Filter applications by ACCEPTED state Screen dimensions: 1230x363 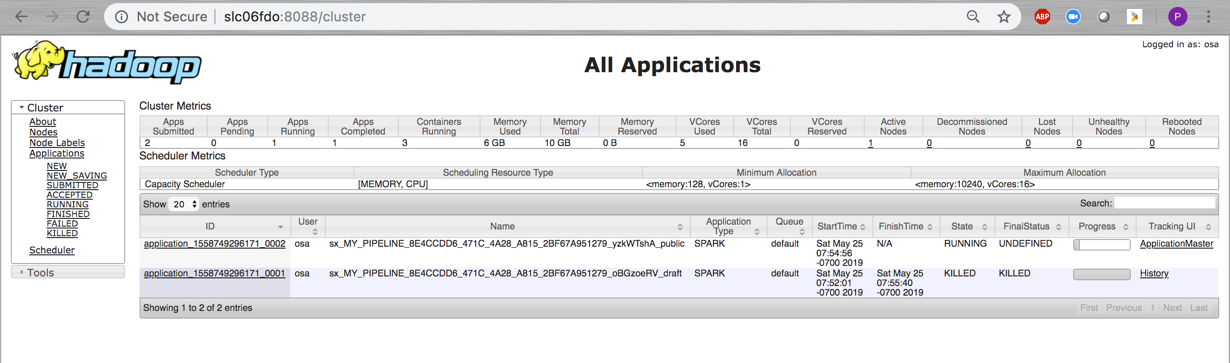70,195
